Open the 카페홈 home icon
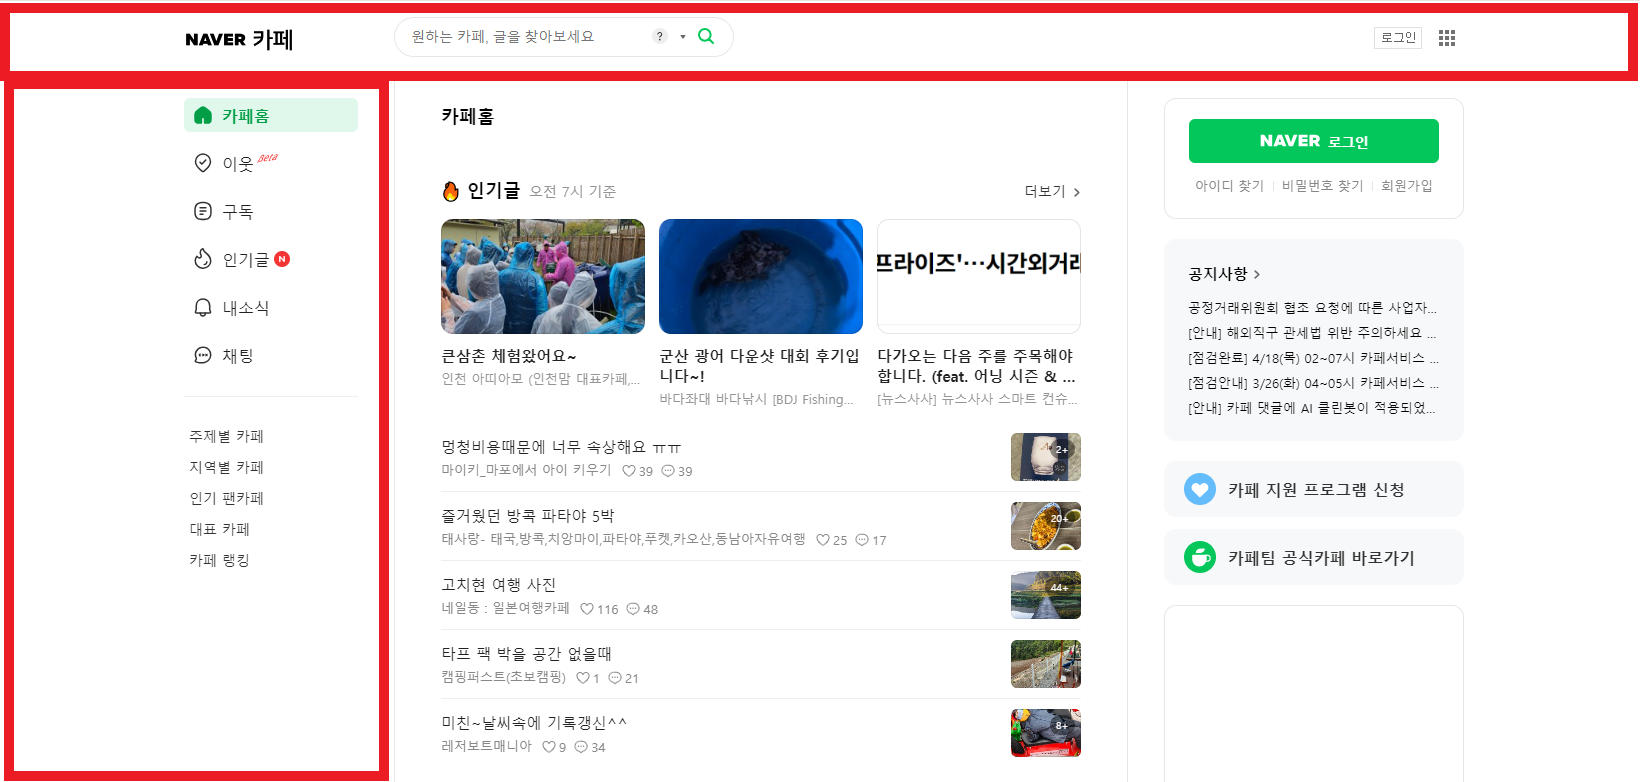 (203, 115)
